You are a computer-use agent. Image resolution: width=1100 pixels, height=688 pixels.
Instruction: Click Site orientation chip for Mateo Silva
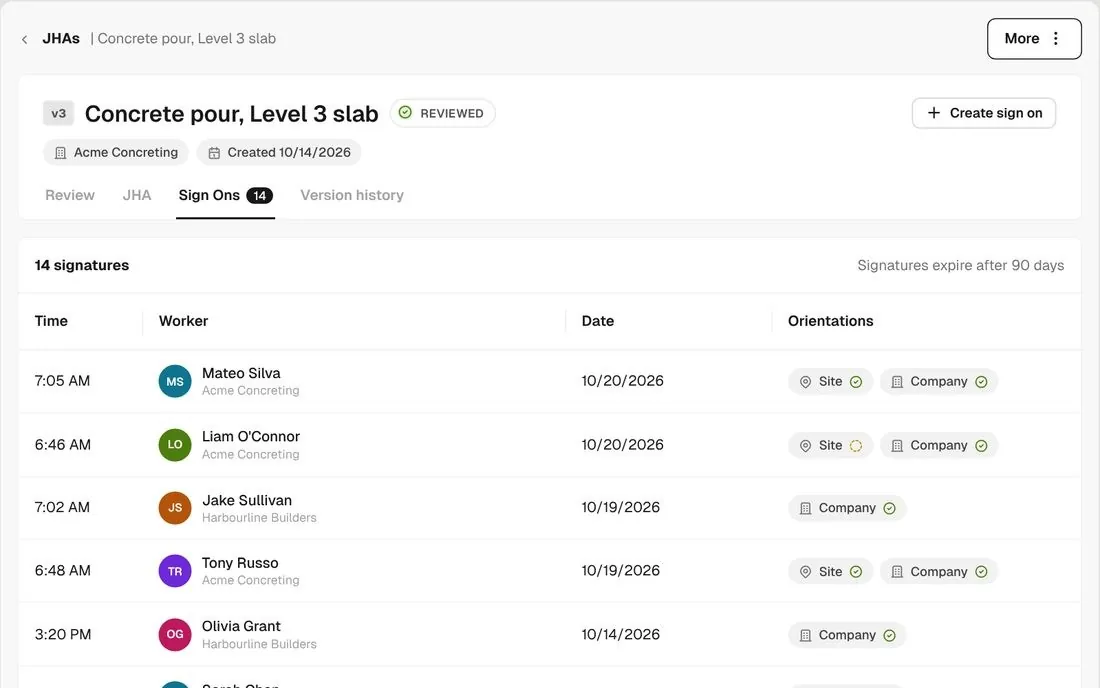(830, 382)
